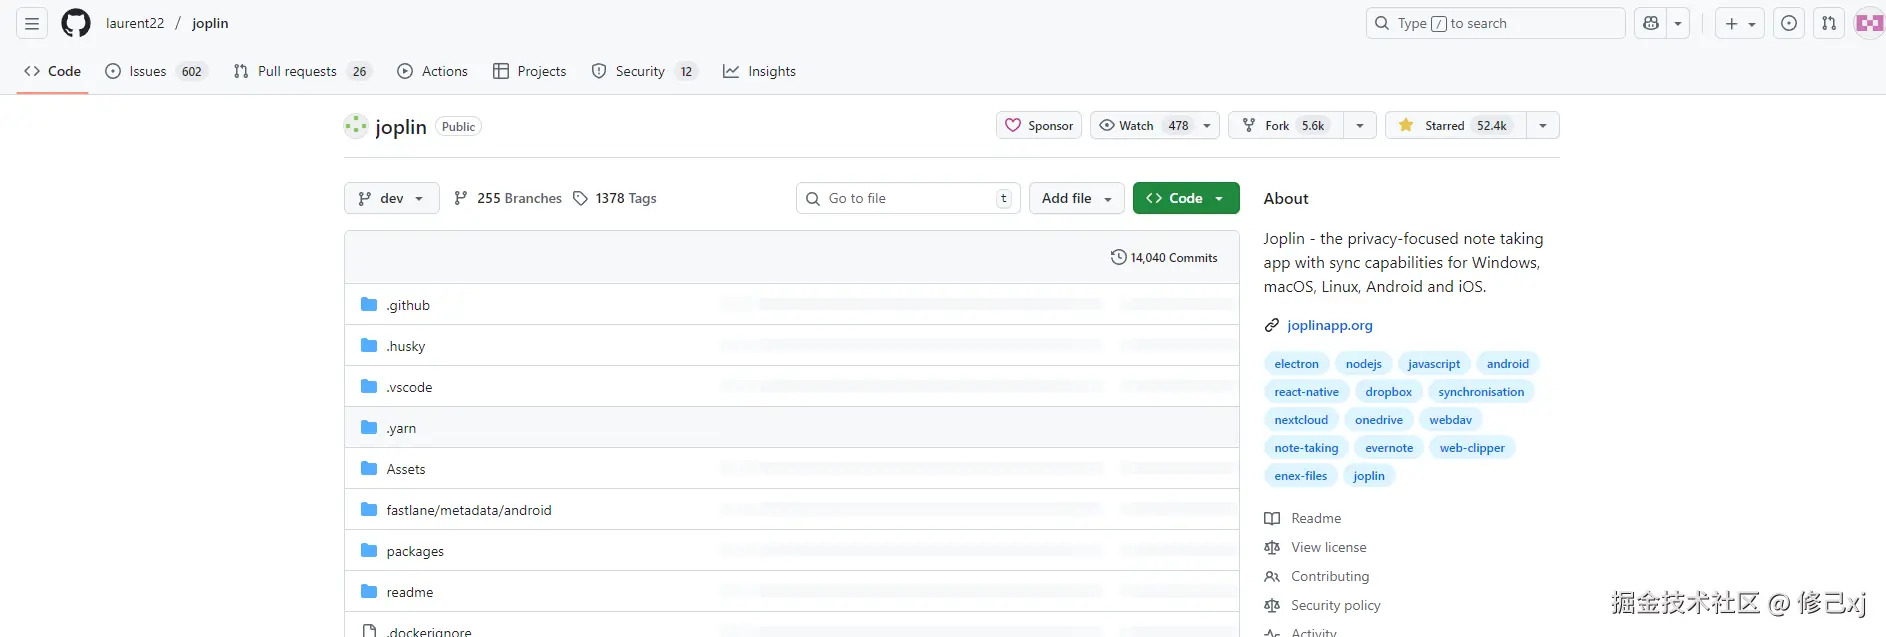The image size is (1886, 637).
Task: Open the .vscode folder
Action: coord(409,387)
